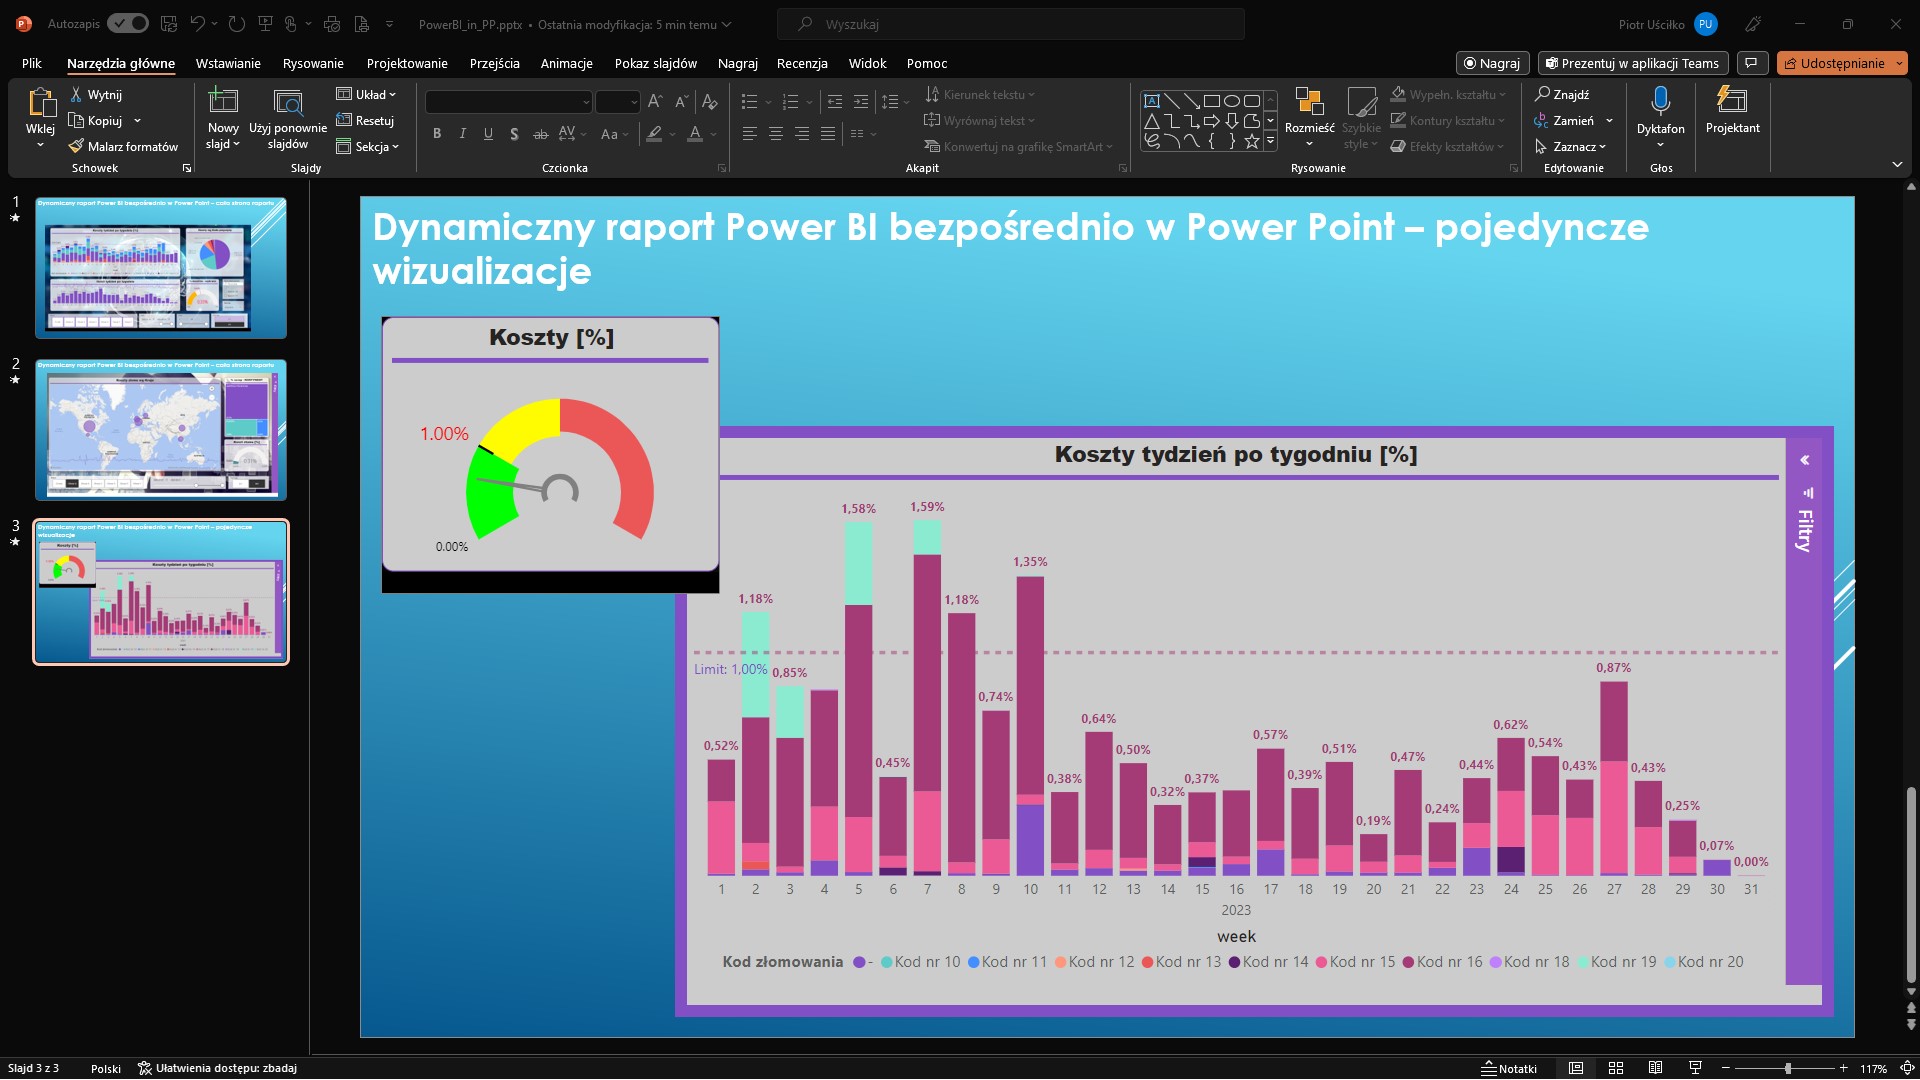Switch to the Recenzja tab
The image size is (1920, 1080).
tap(802, 63)
